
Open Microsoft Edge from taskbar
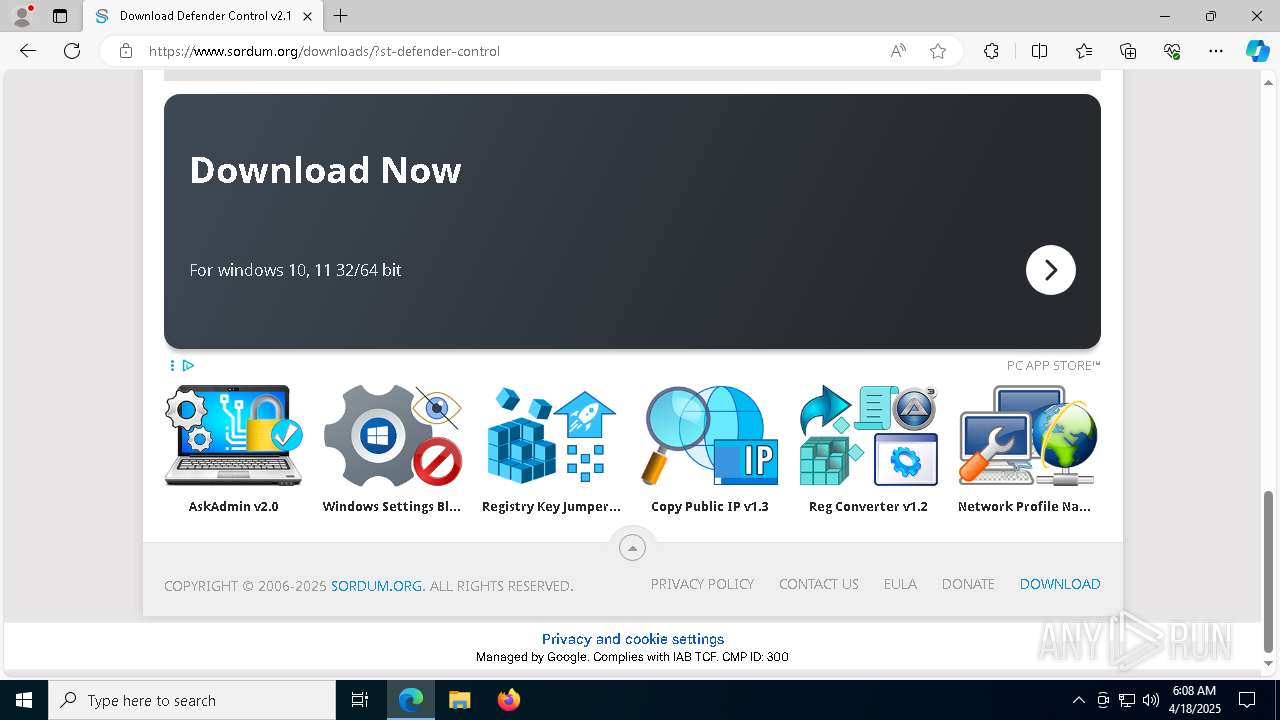pos(411,700)
